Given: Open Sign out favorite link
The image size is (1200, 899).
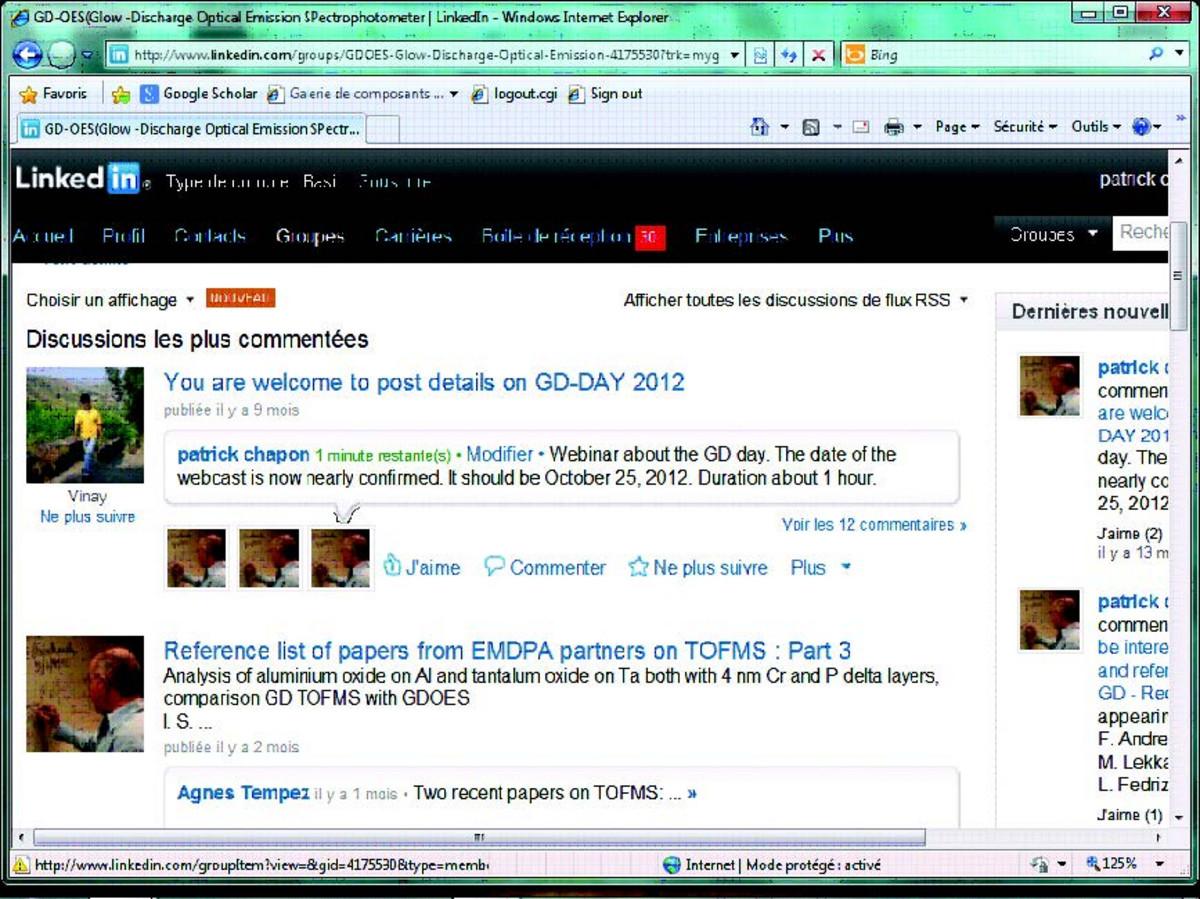Looking at the screenshot, I should pyautogui.click(x=605, y=94).
